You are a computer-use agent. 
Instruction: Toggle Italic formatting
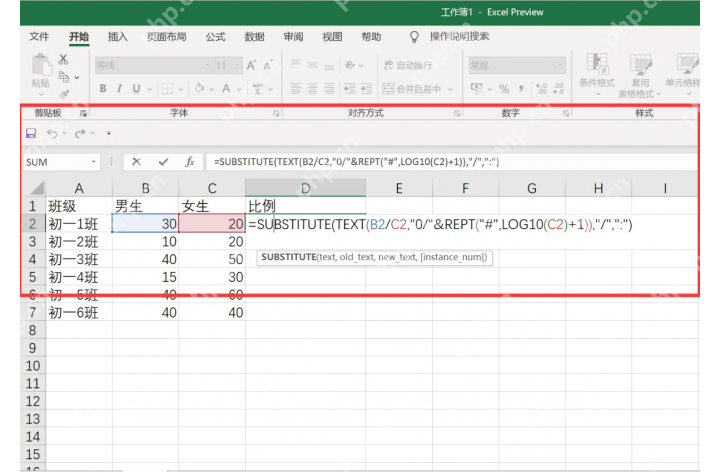click(119, 89)
